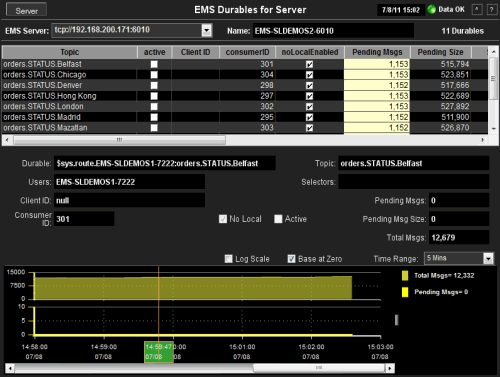Click the Durable field text box
This screenshot has height=377, width=500.
165,163
